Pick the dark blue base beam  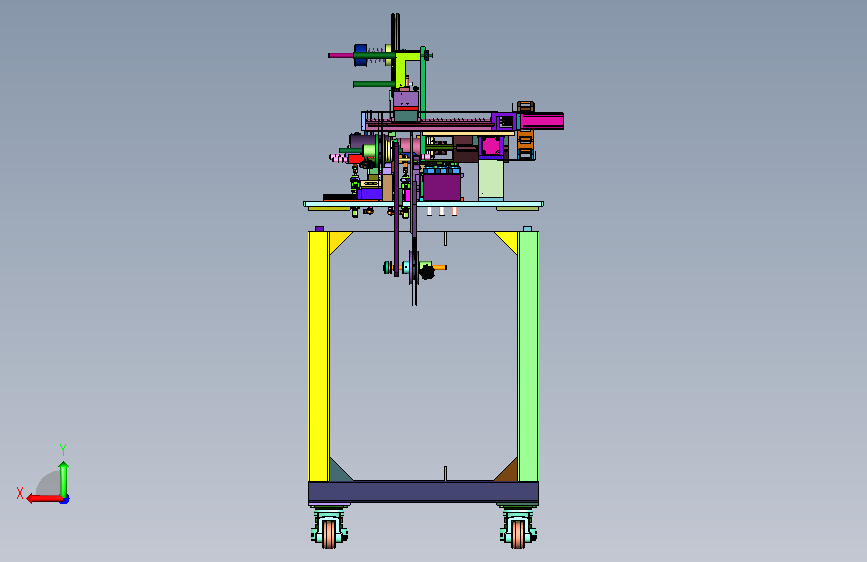(424, 492)
